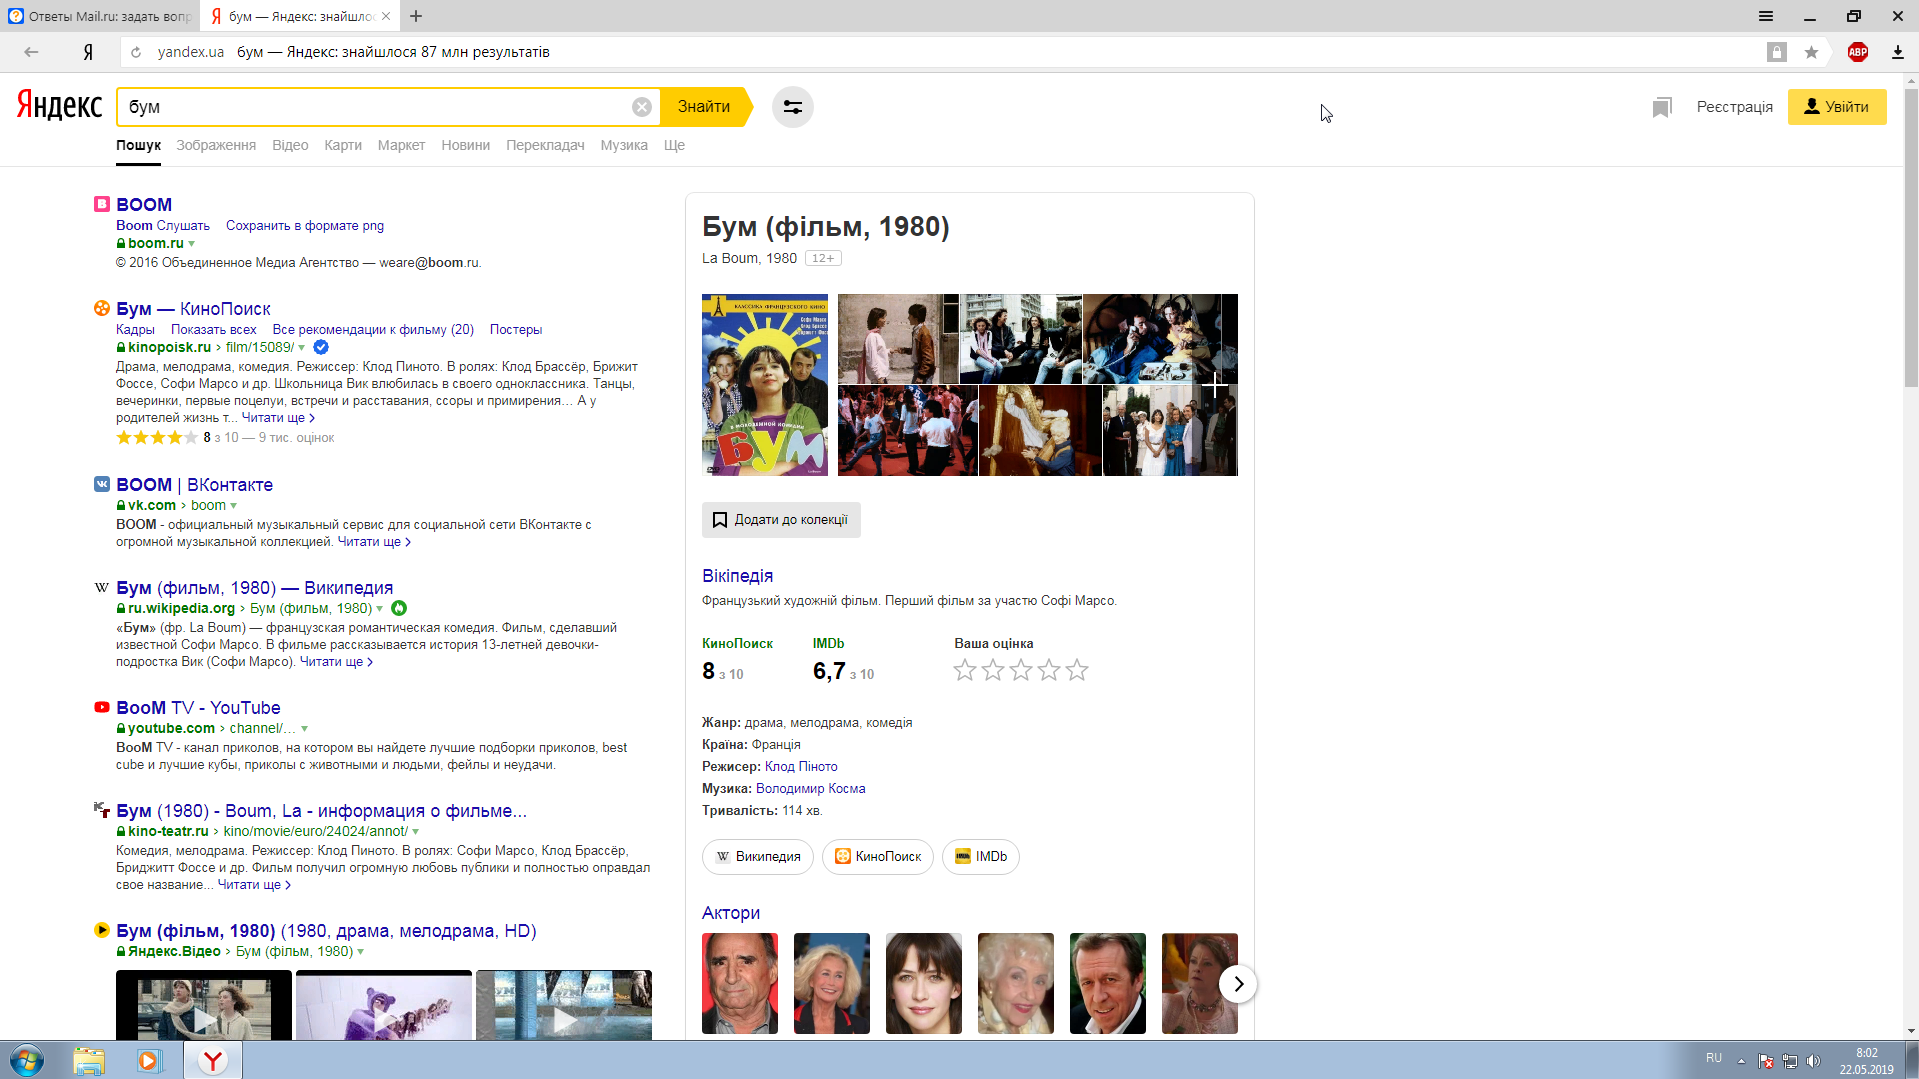
Task: Click the volume speaker tray icon
Action: [1814, 1061]
